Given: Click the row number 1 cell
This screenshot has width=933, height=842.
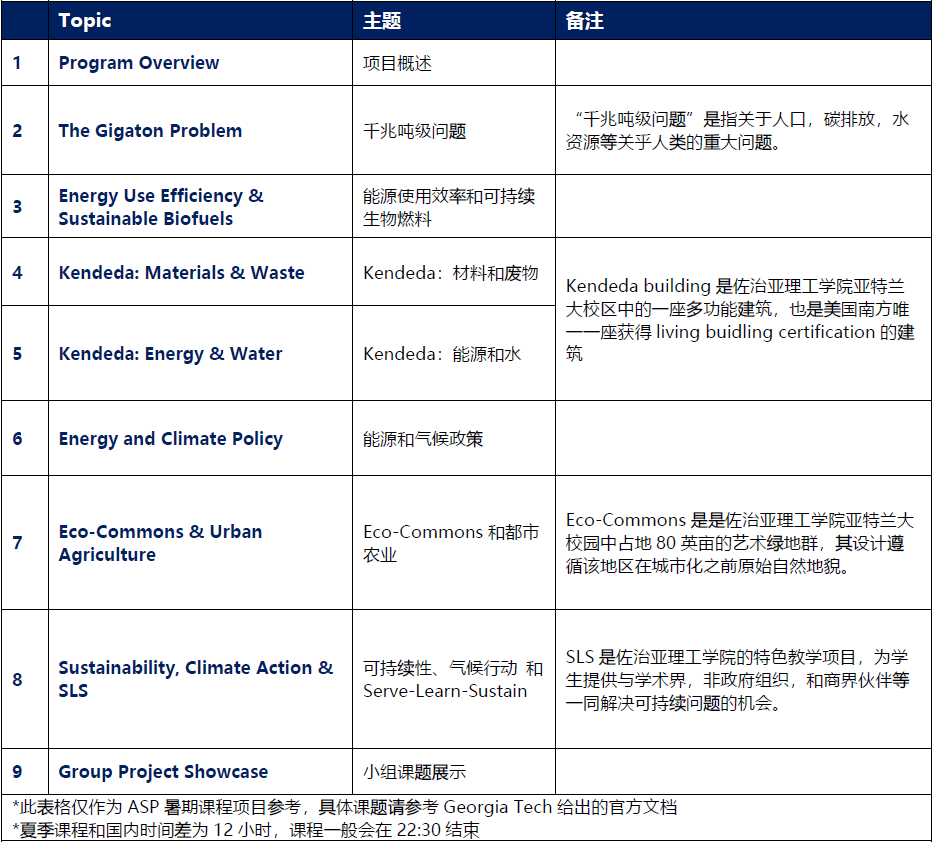Looking at the screenshot, I should coord(24,62).
